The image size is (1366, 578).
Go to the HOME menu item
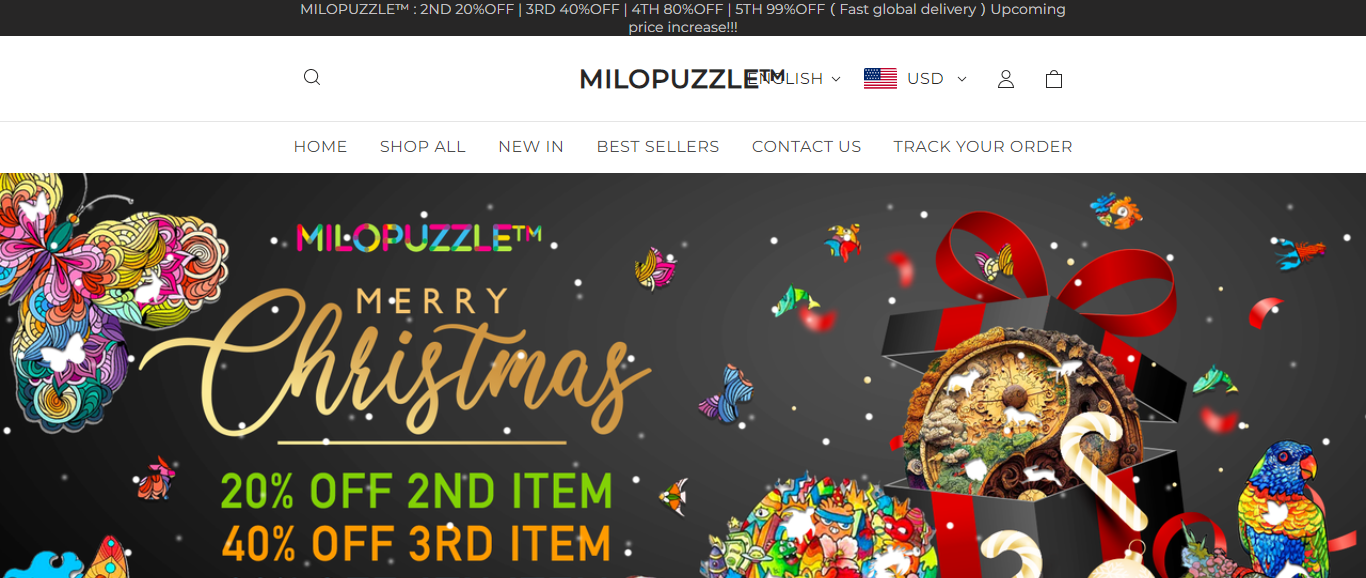coord(320,147)
